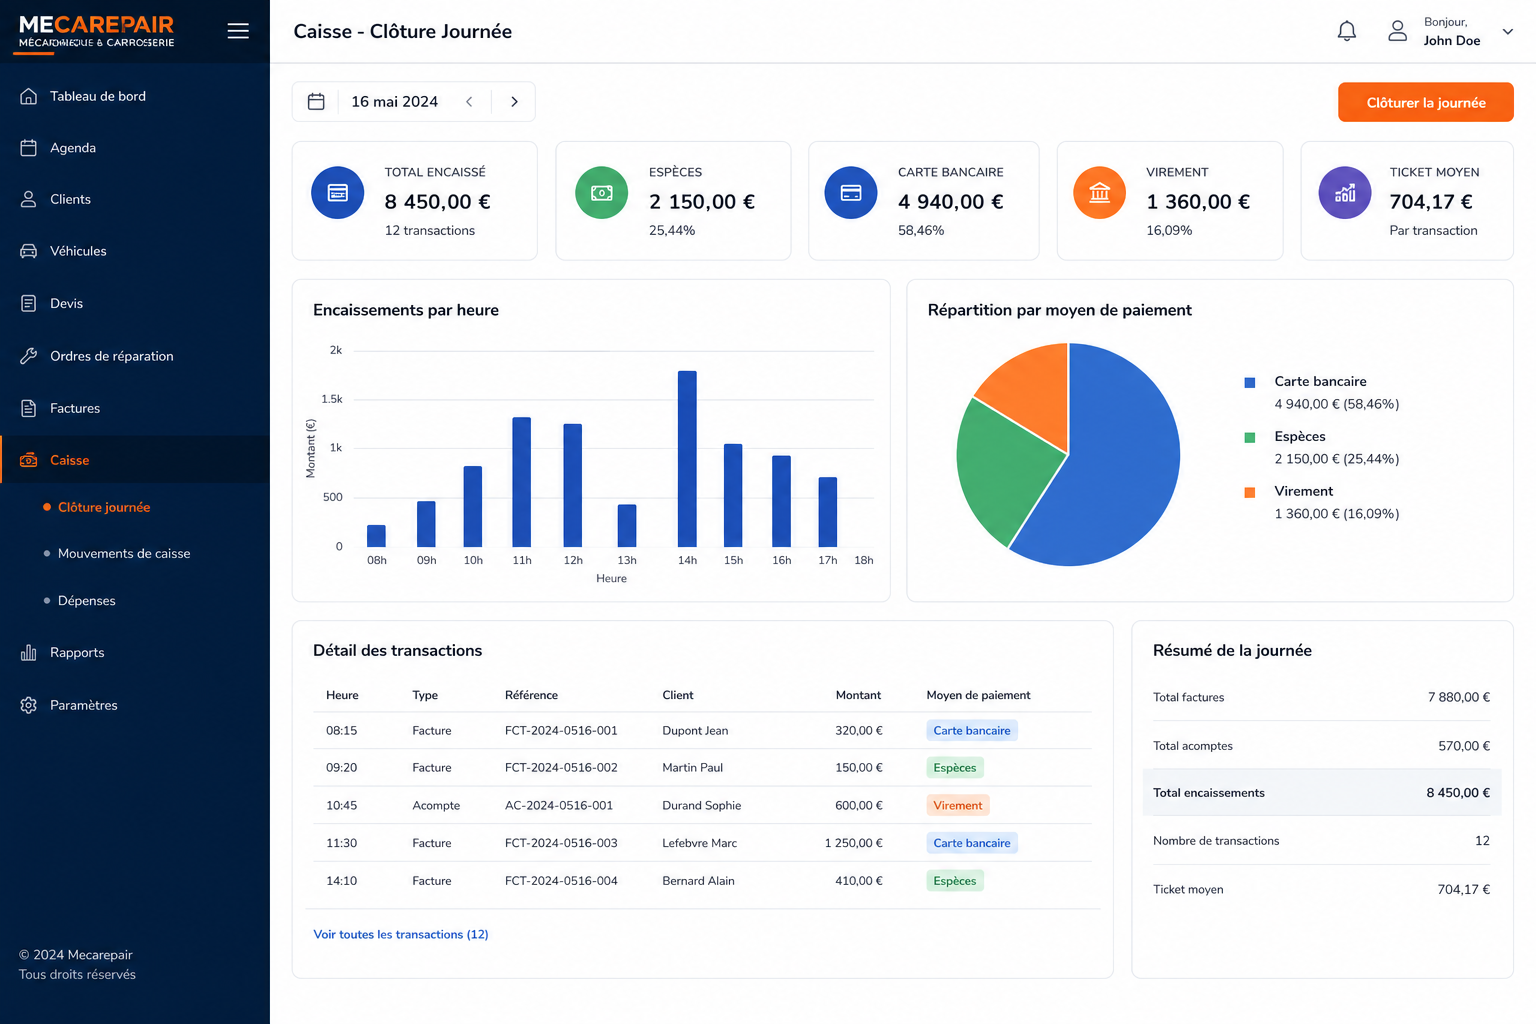Screen dimensions: 1536x1024
Task: Click the Paramètres gear icon
Action: click(x=29, y=705)
